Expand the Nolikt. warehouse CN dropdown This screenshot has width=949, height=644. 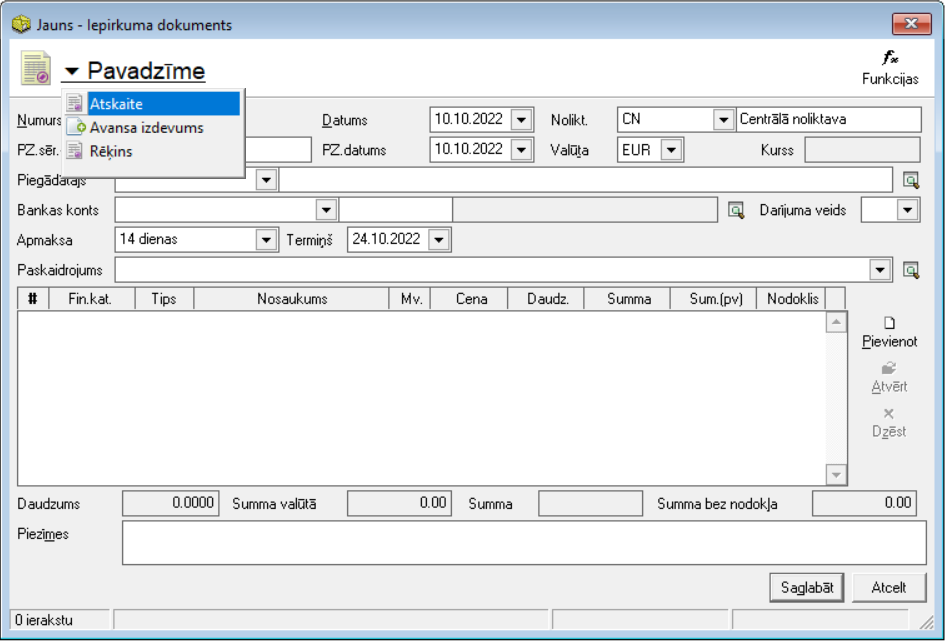click(723, 120)
